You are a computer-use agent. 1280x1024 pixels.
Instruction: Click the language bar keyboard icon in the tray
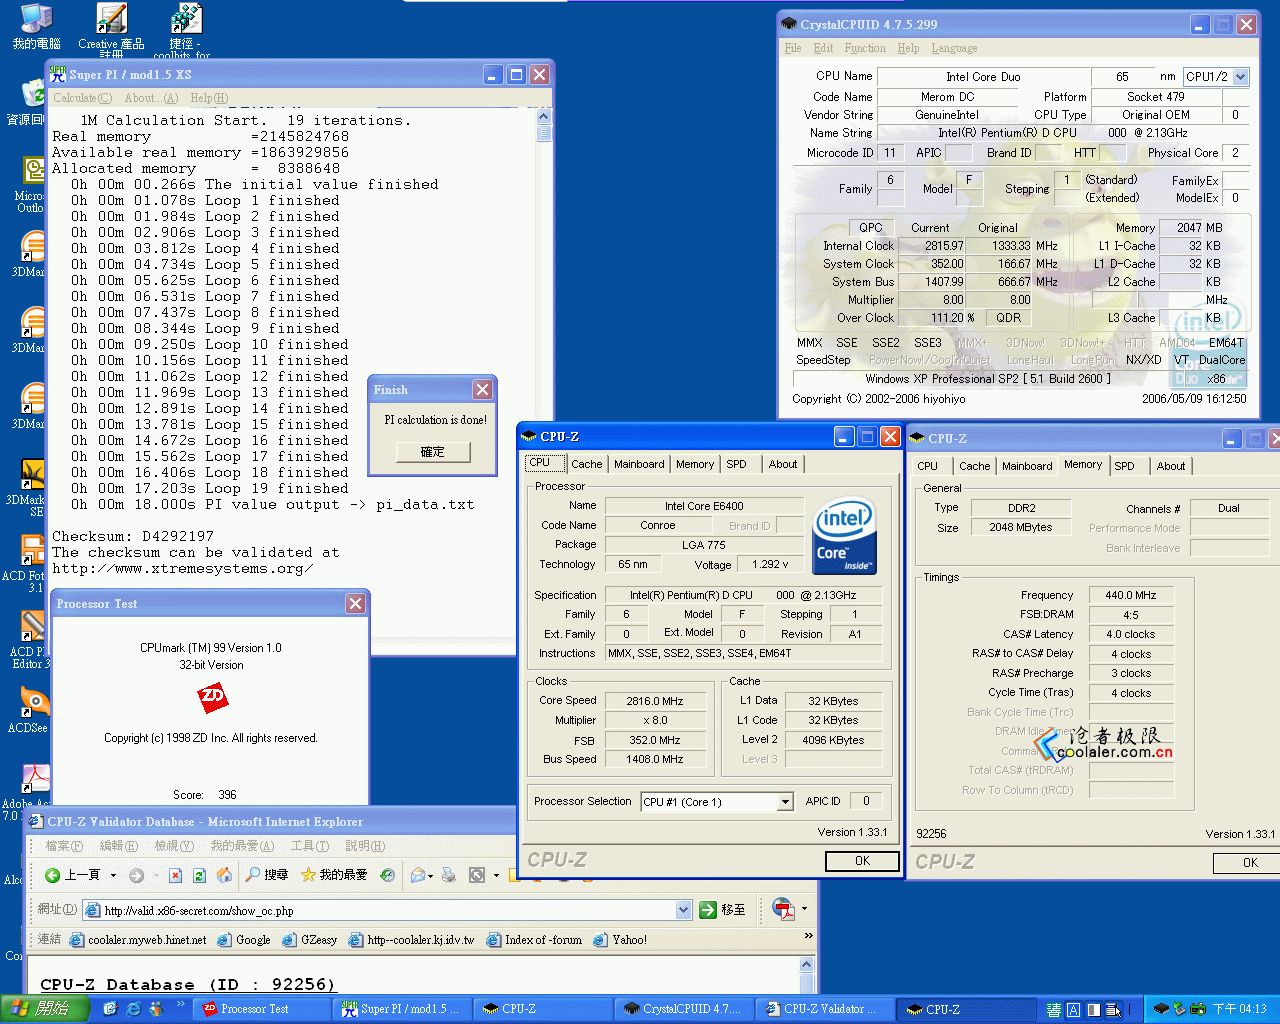coord(1053,1010)
